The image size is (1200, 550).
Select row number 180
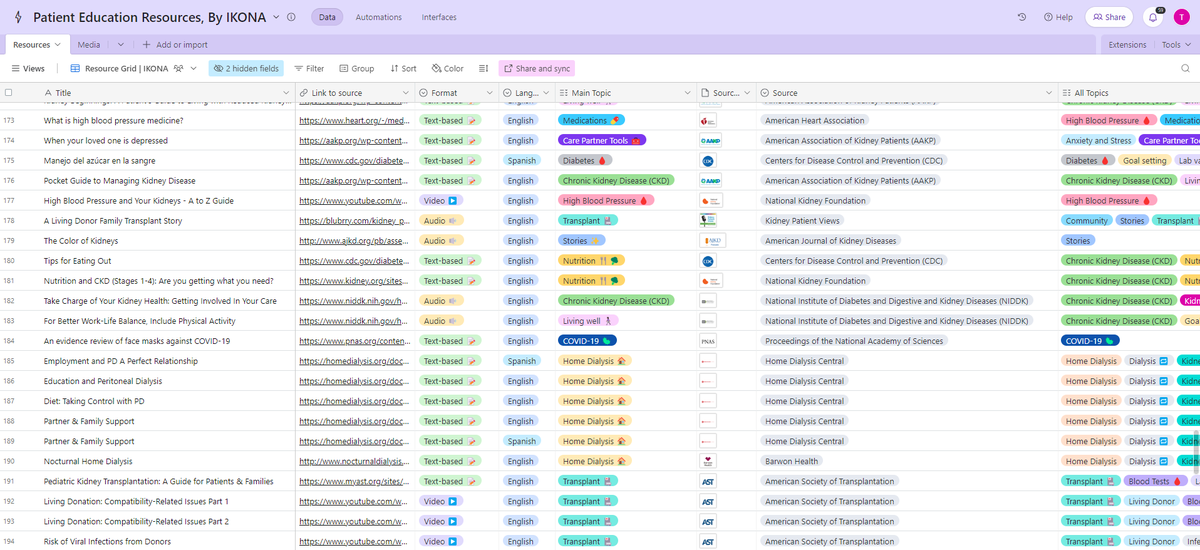pyautogui.click(x=9, y=261)
